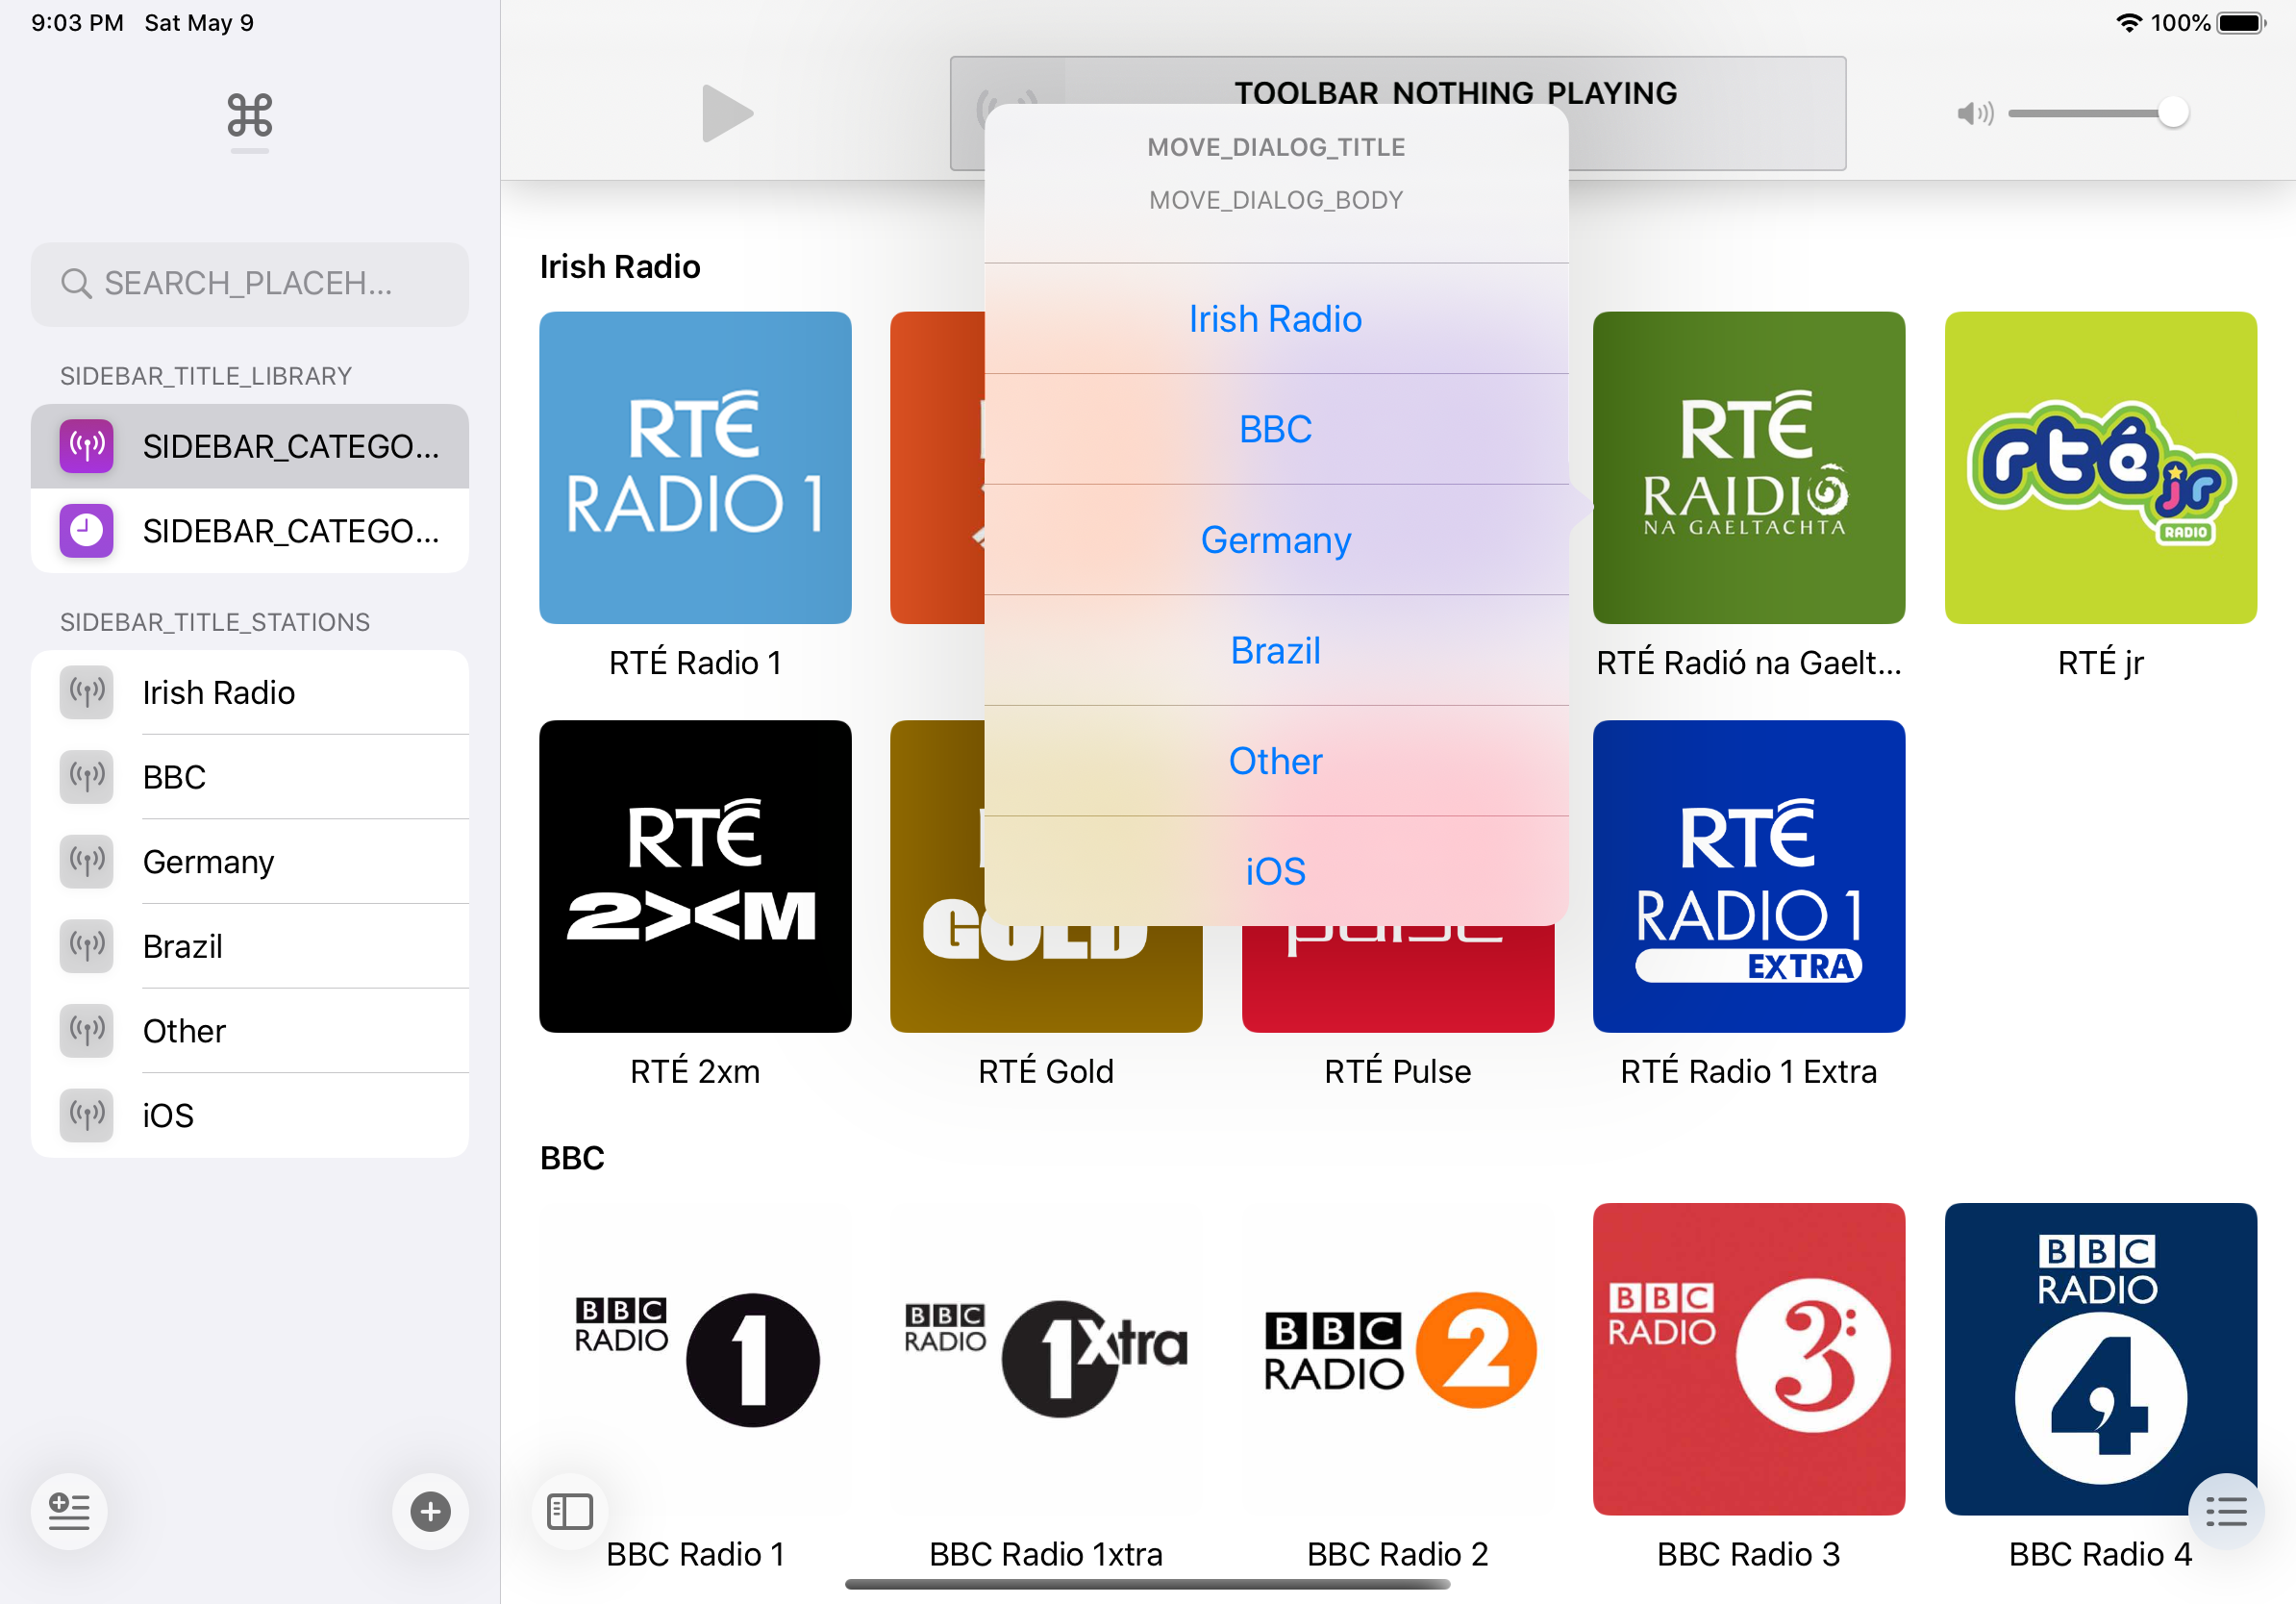This screenshot has height=1604, width=2296.
Task: Click the add list icon bottom left
Action: [69, 1510]
